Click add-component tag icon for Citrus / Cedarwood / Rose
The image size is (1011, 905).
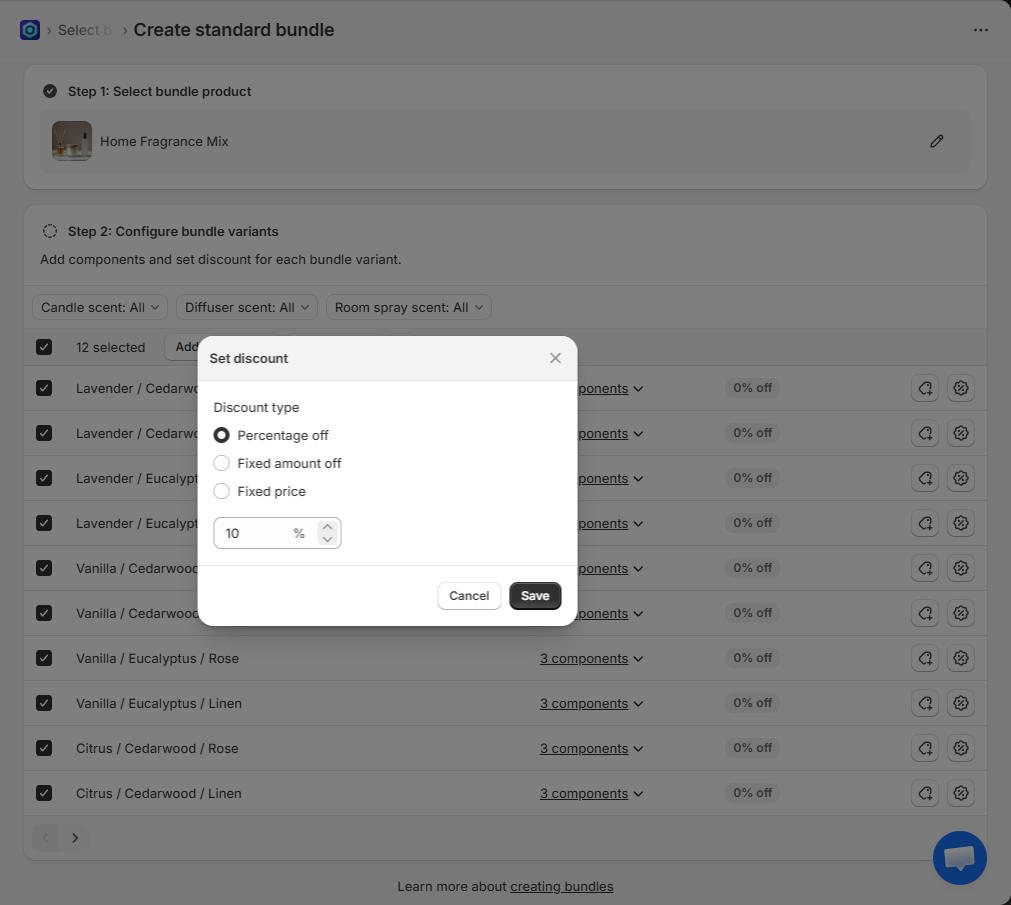click(x=925, y=748)
